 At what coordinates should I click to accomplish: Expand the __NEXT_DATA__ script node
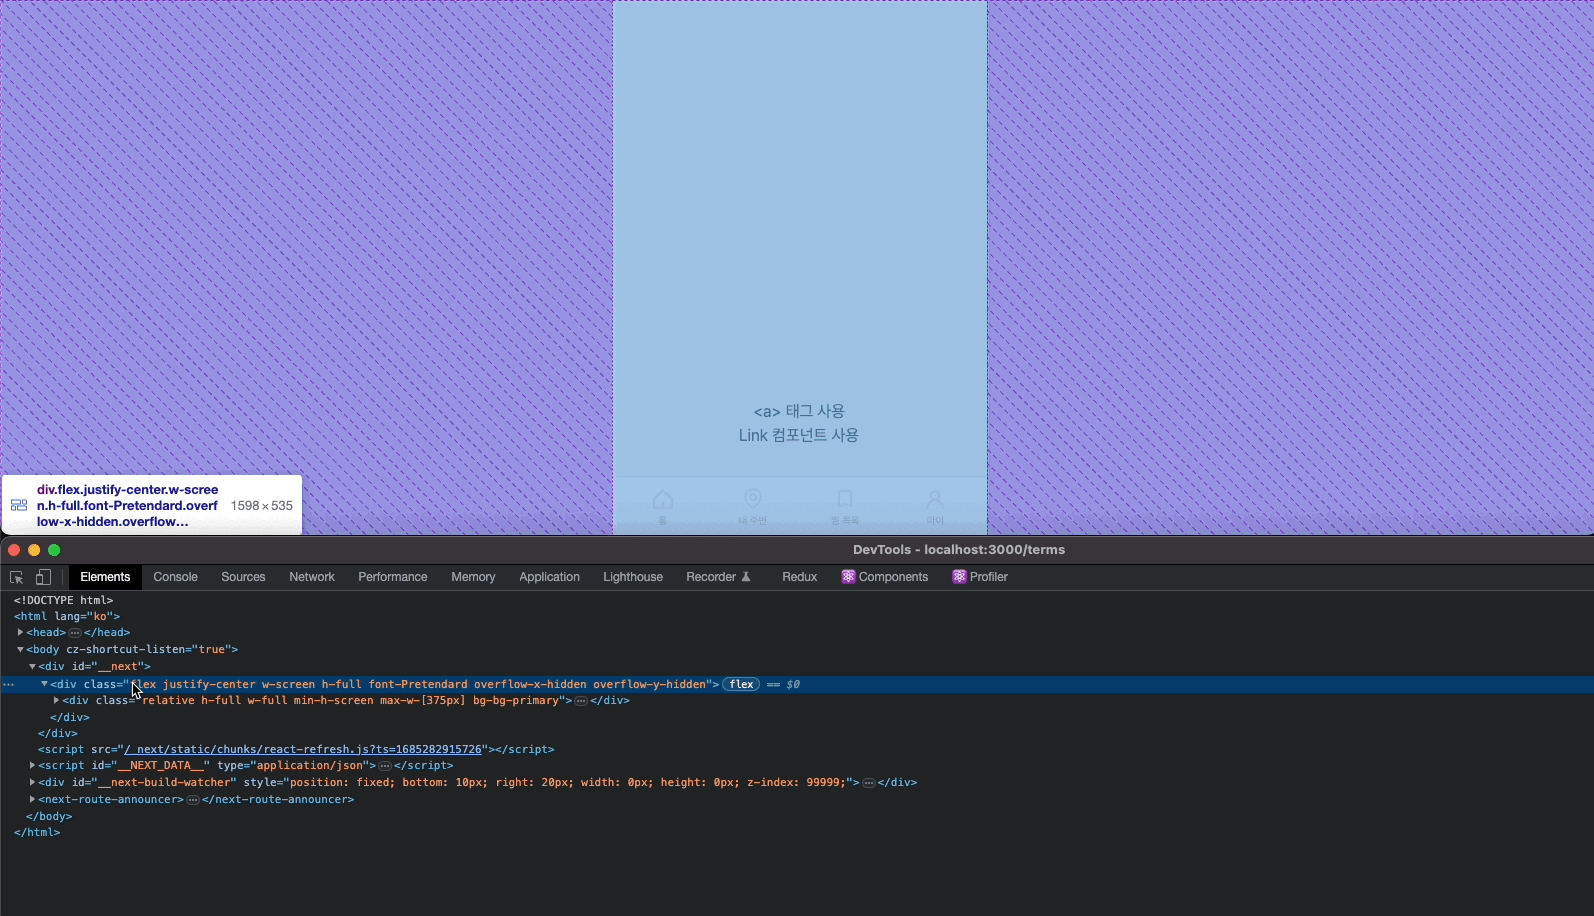(32, 765)
